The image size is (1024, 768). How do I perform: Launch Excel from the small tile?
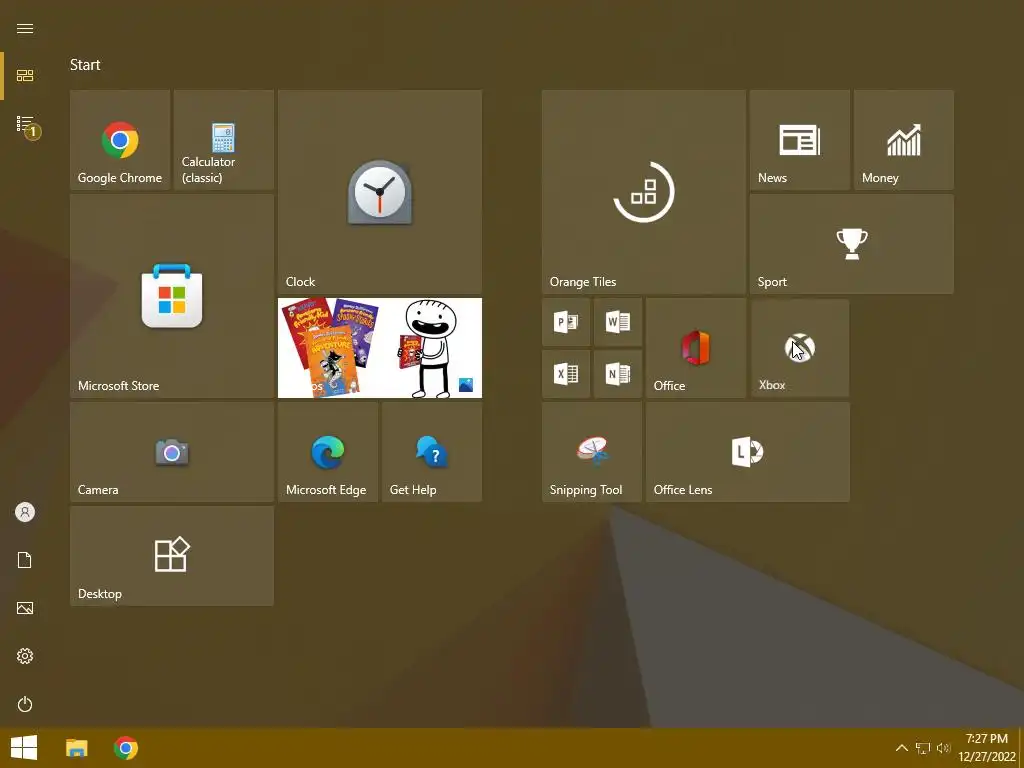click(566, 374)
